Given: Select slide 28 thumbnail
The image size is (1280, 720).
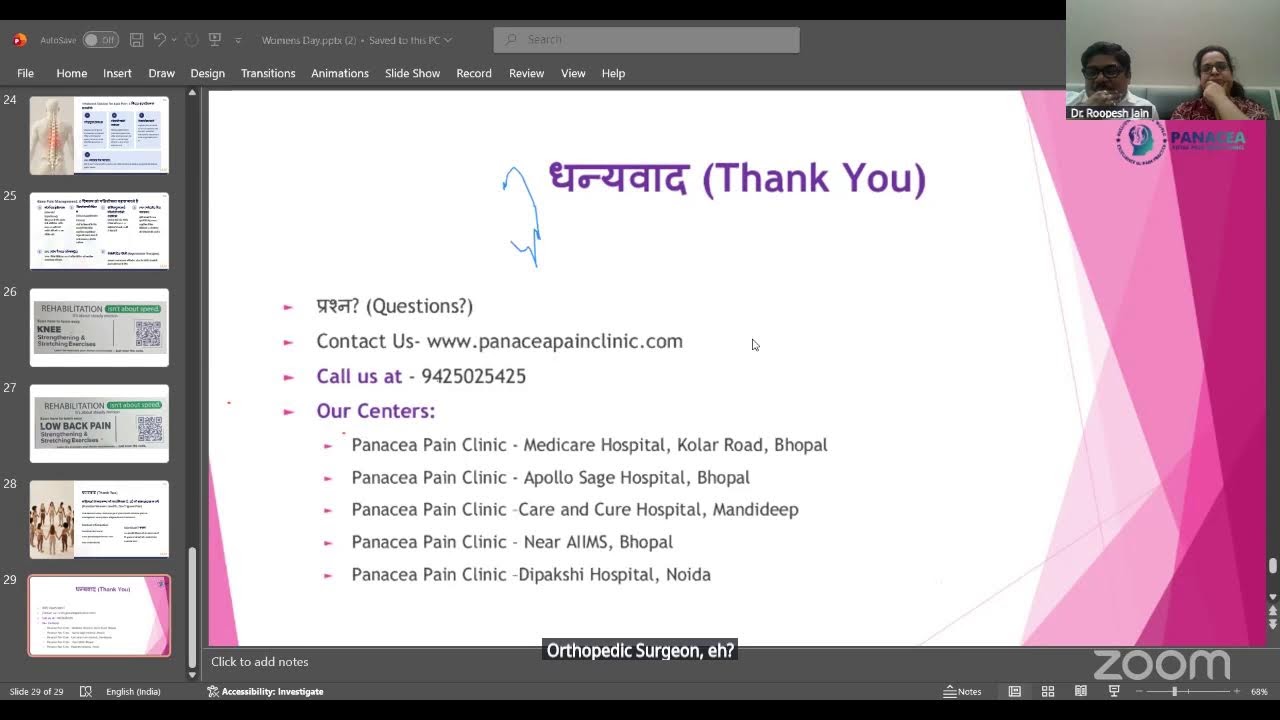Looking at the screenshot, I should pos(99,519).
